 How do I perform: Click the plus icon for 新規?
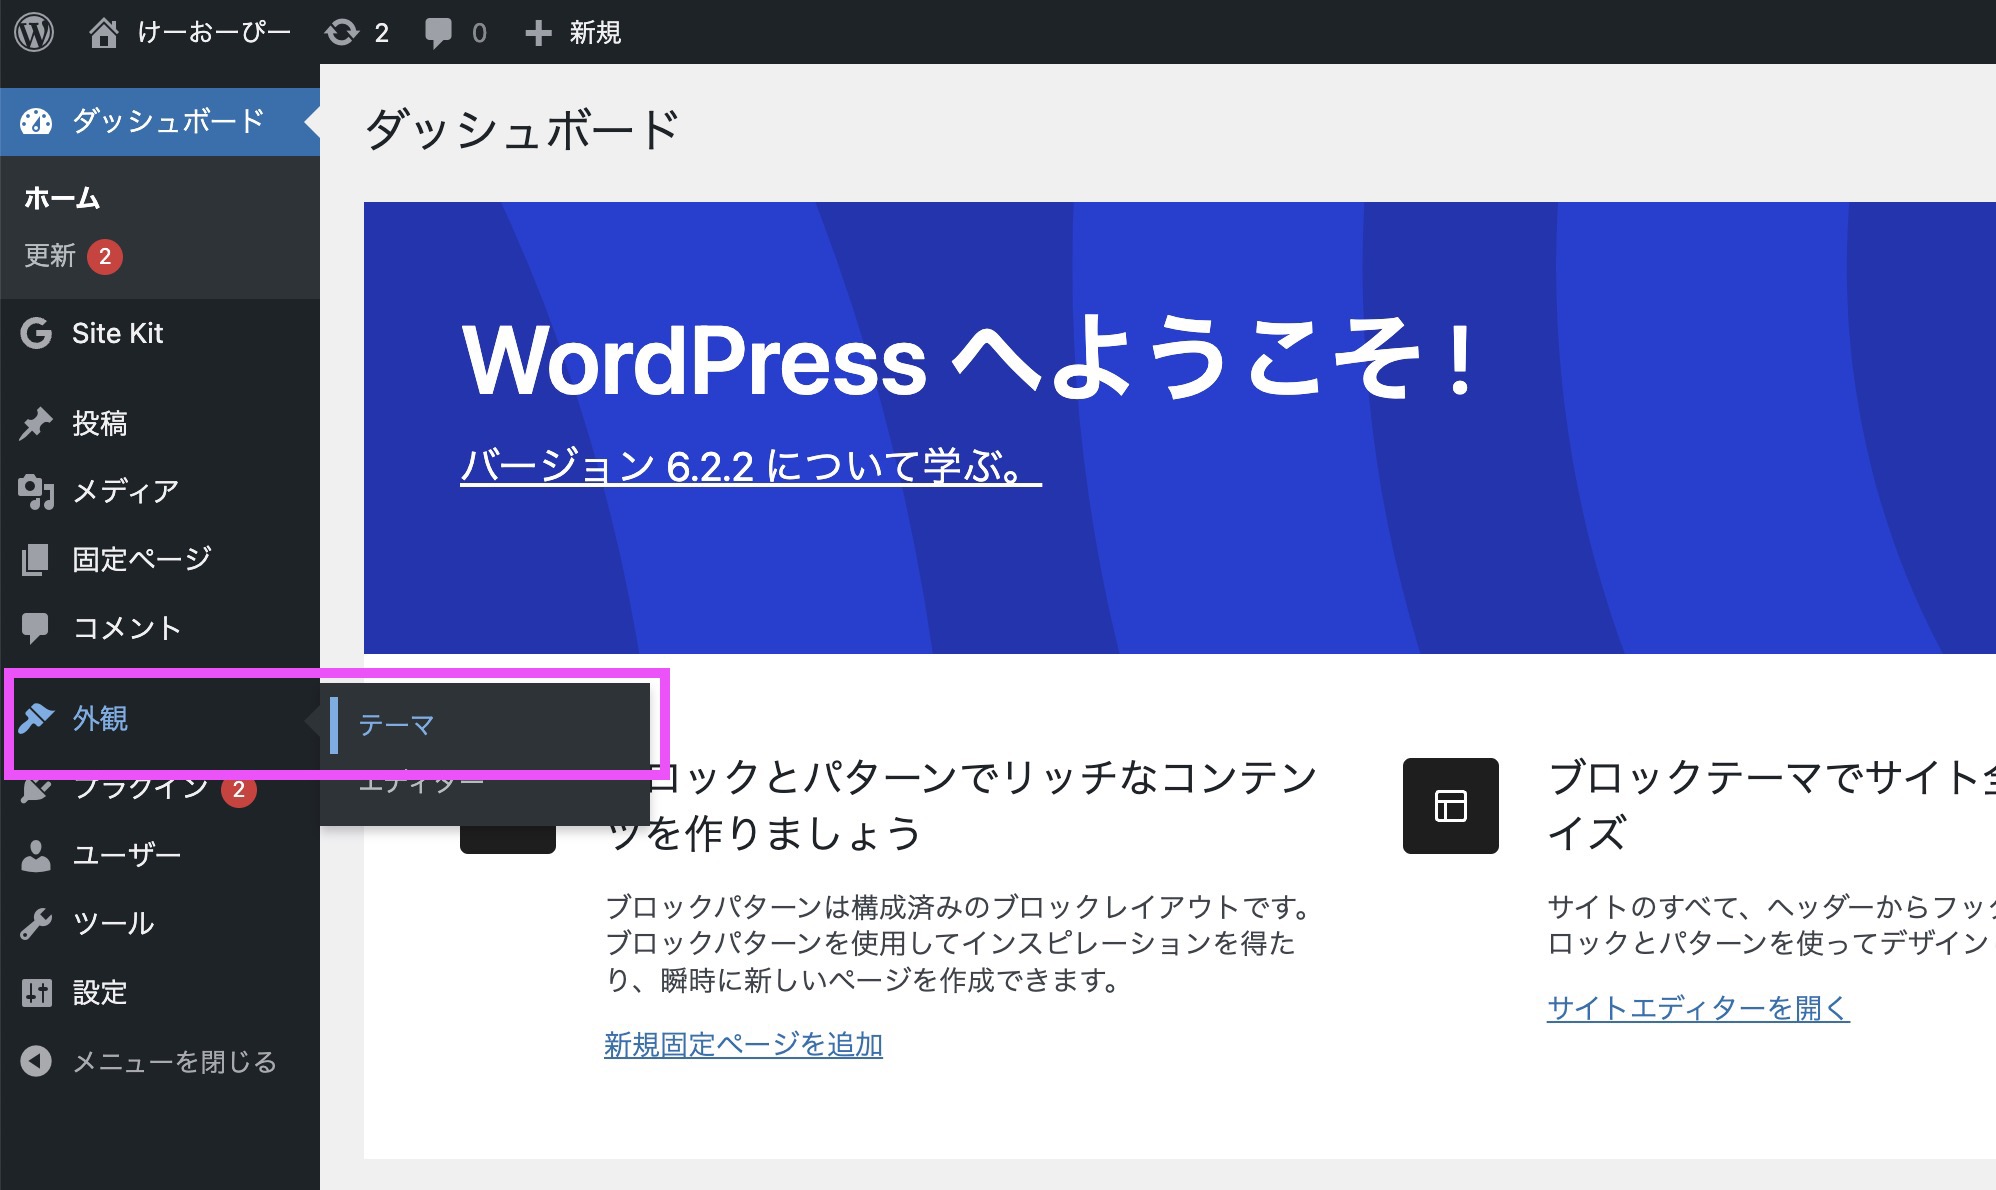click(538, 33)
